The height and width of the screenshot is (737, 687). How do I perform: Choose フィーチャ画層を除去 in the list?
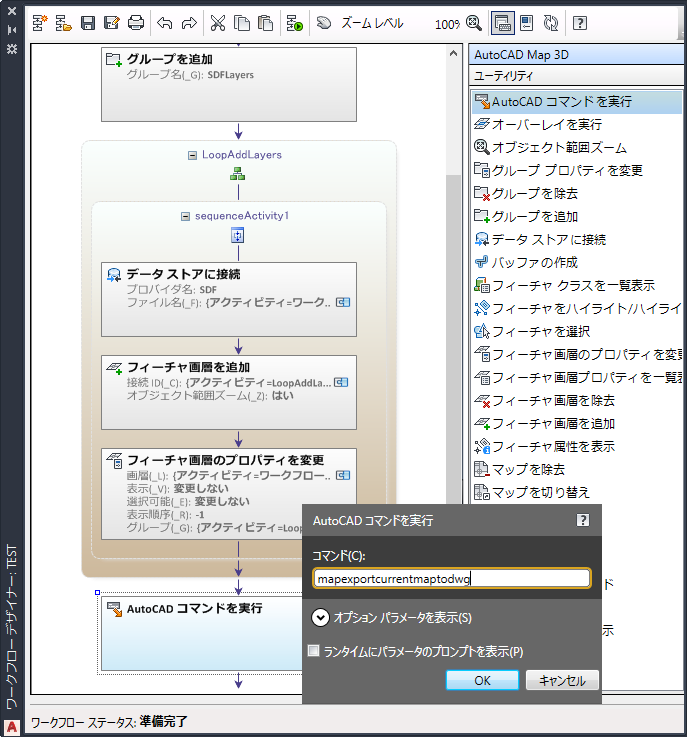point(577,401)
